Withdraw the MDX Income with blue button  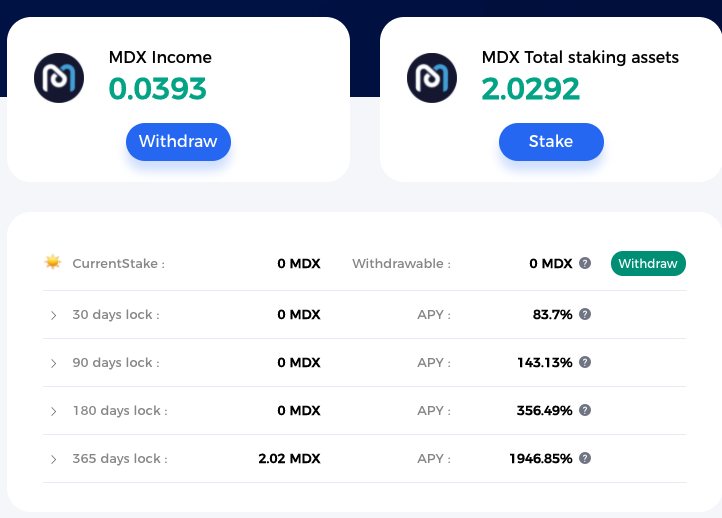(x=178, y=142)
